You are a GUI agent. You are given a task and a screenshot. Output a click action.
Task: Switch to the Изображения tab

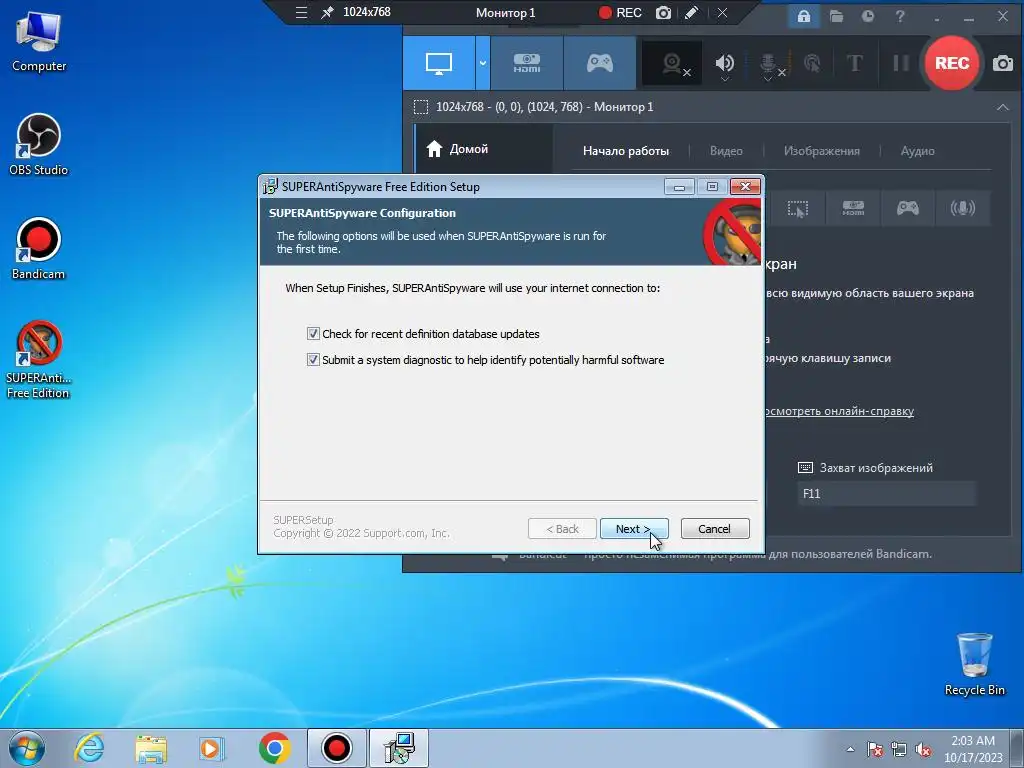tap(822, 151)
